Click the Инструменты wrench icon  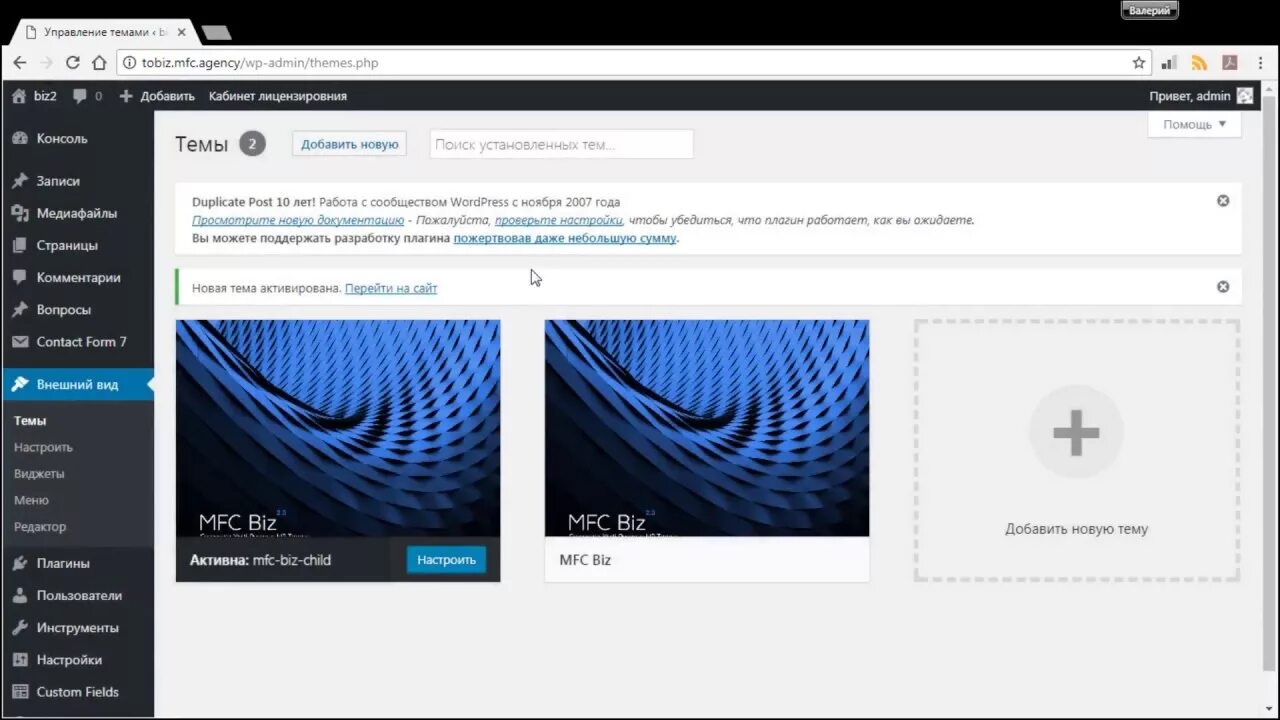coord(20,628)
